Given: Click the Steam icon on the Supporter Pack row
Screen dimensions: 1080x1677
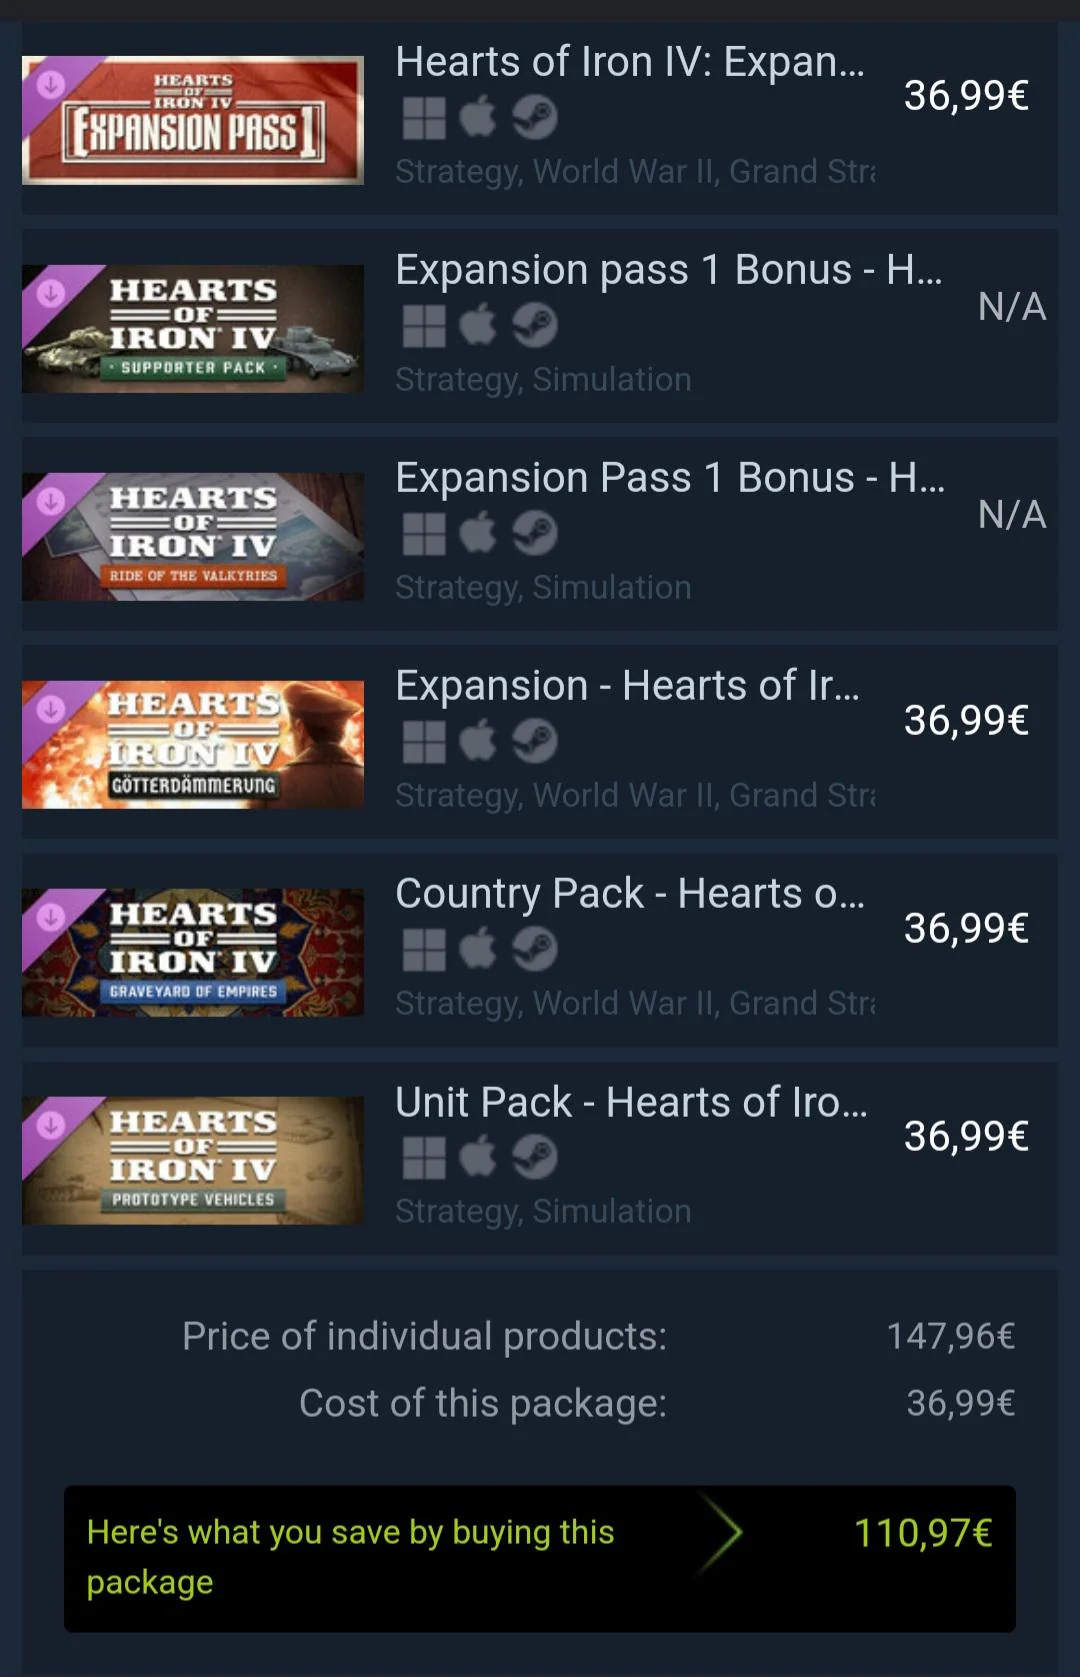Looking at the screenshot, I should (536, 325).
